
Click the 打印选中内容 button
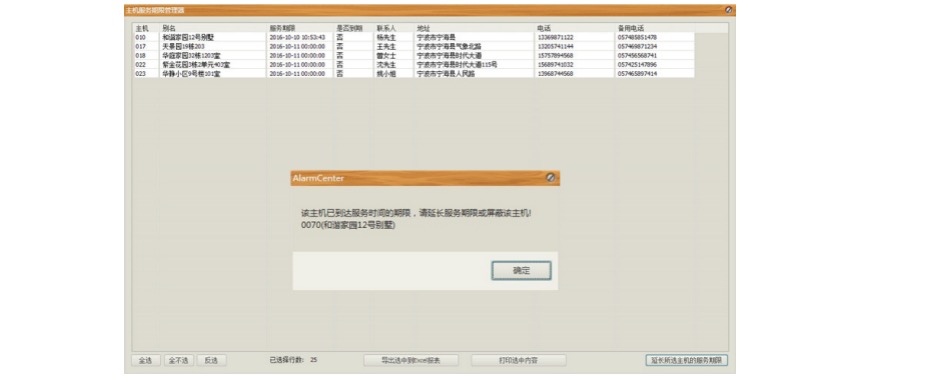[x=518, y=360]
